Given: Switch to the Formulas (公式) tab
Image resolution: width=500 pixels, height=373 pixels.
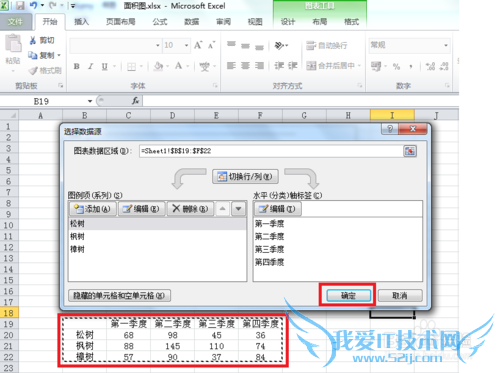Looking at the screenshot, I should pyautogui.click(x=160, y=22).
